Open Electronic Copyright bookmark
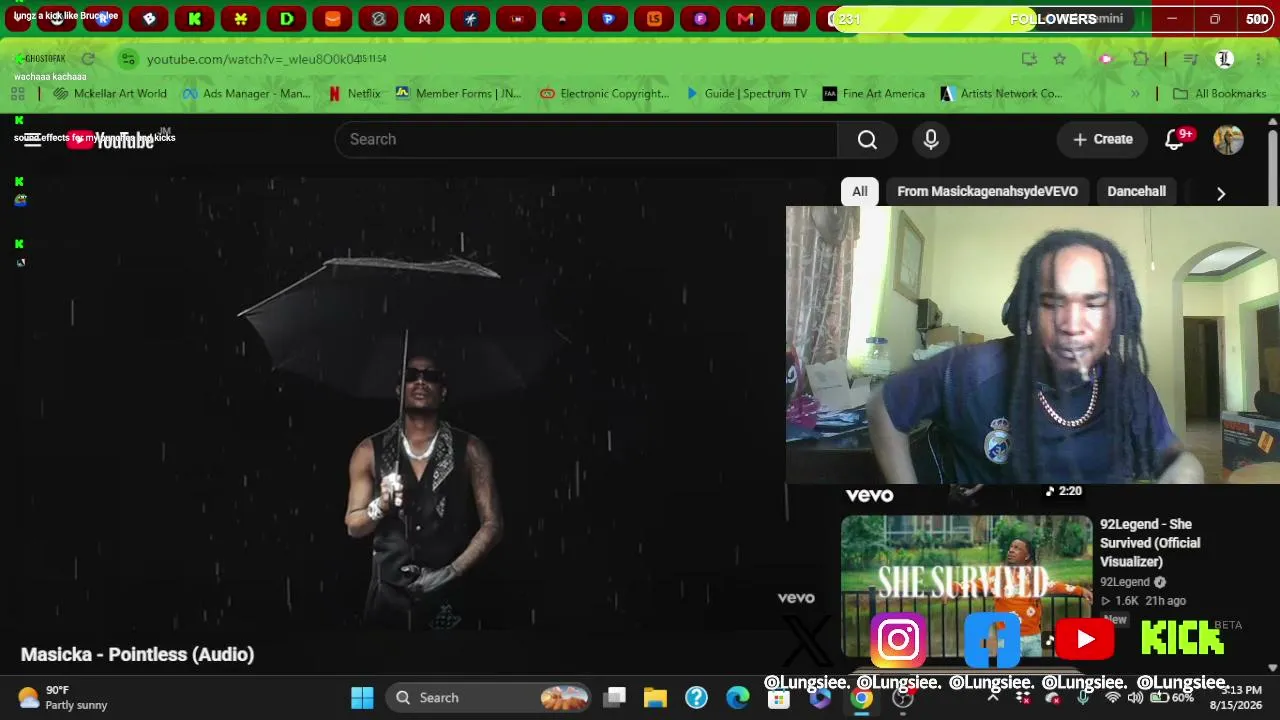This screenshot has width=1280, height=720. (x=605, y=94)
